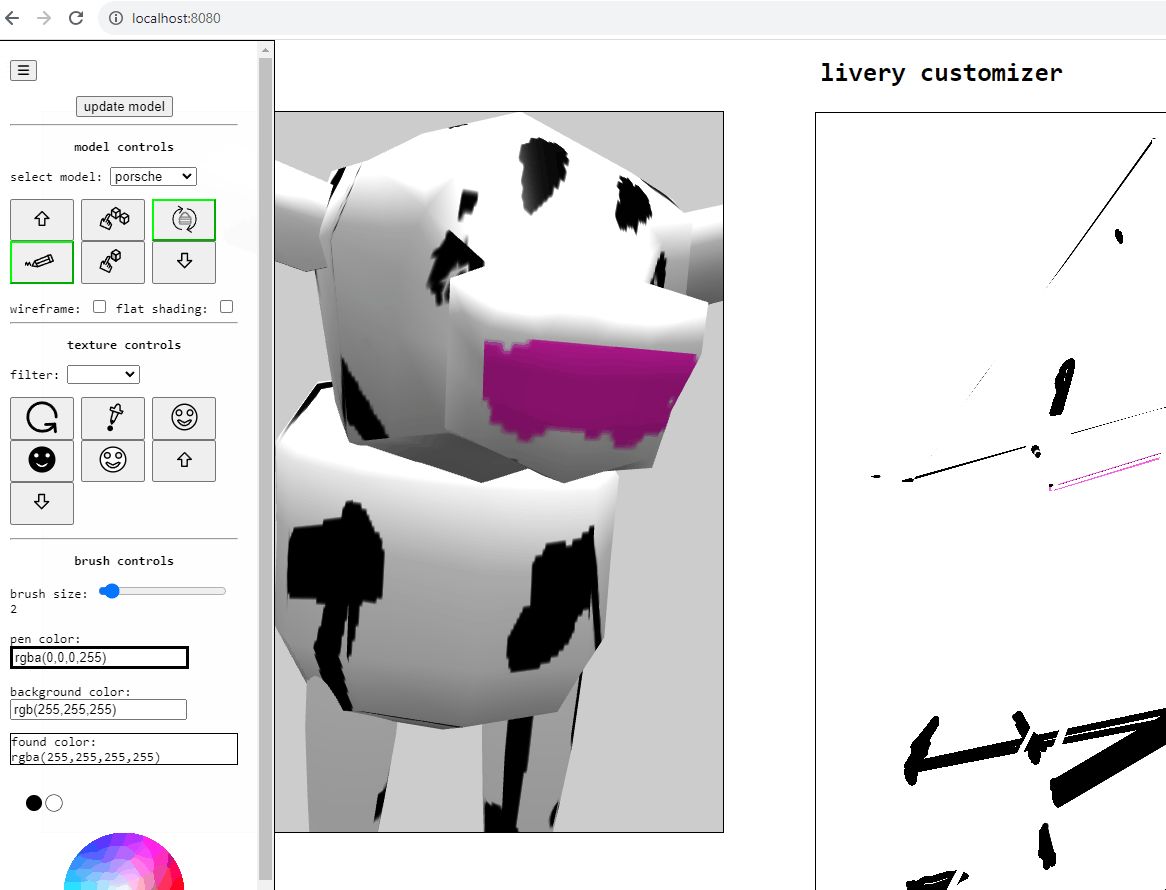Click the circular reset arrow in texture controls
Screen dimensions: 1166x890
(x=42, y=418)
